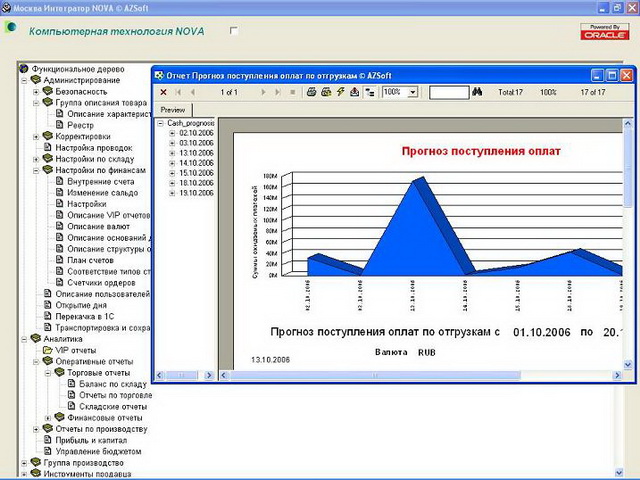Expand Финансовые отчеты node
This screenshot has height=480, width=640.
tap(48, 418)
